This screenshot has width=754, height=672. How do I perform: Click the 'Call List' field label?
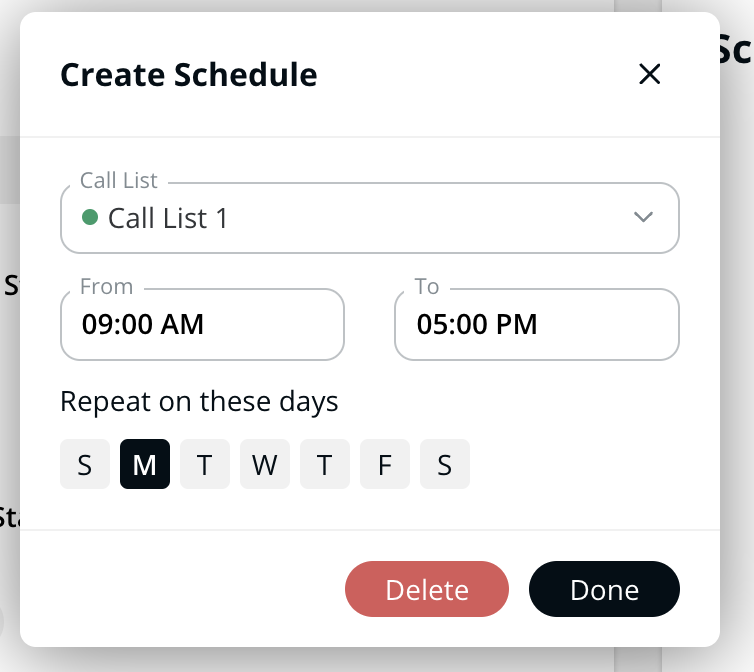tap(119, 181)
